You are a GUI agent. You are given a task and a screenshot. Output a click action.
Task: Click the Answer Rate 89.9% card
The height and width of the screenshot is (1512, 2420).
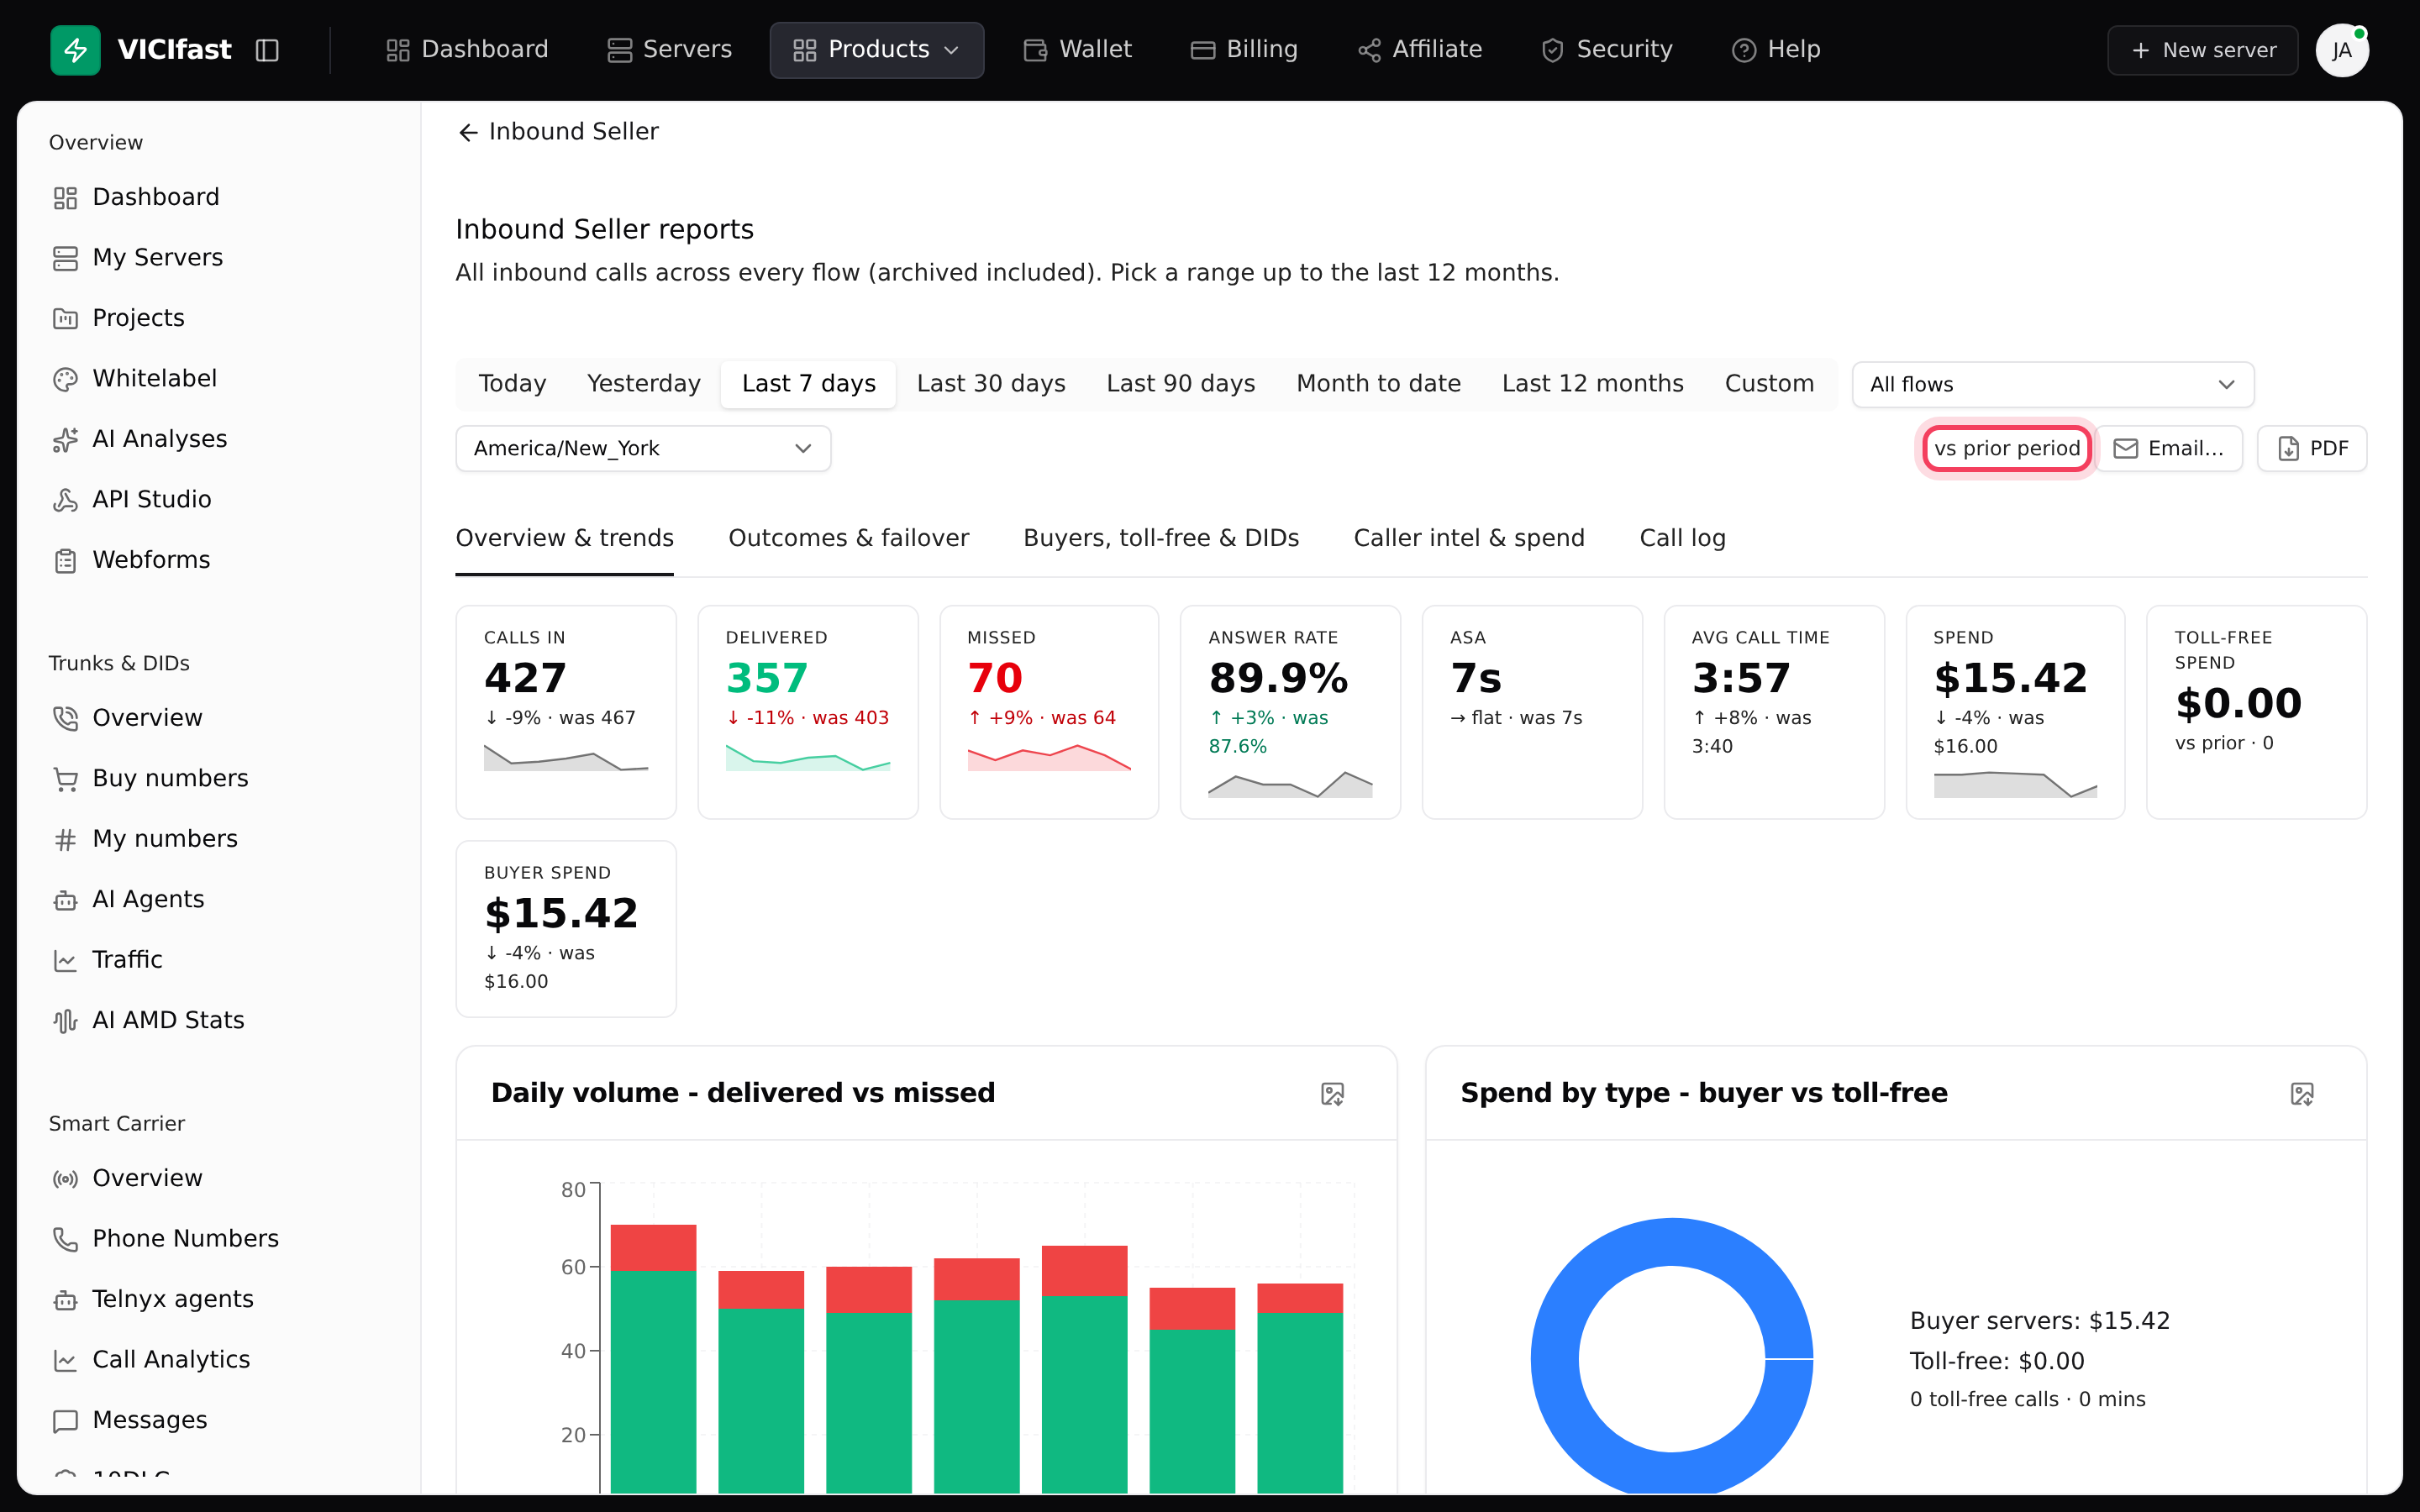[x=1290, y=712]
